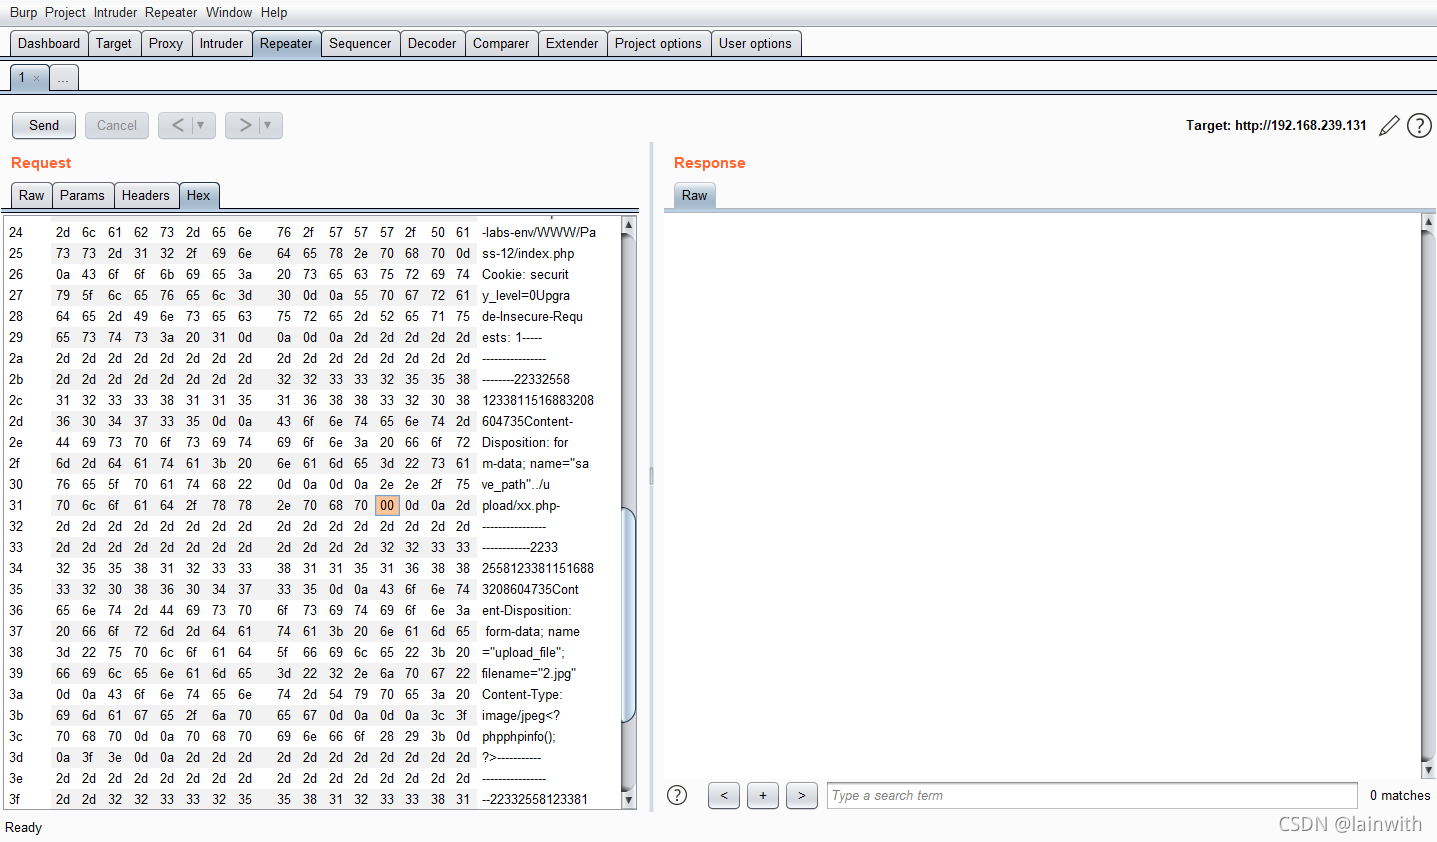This screenshot has height=842, width=1437.
Task: Select the Response Raw tab
Action: tap(695, 195)
